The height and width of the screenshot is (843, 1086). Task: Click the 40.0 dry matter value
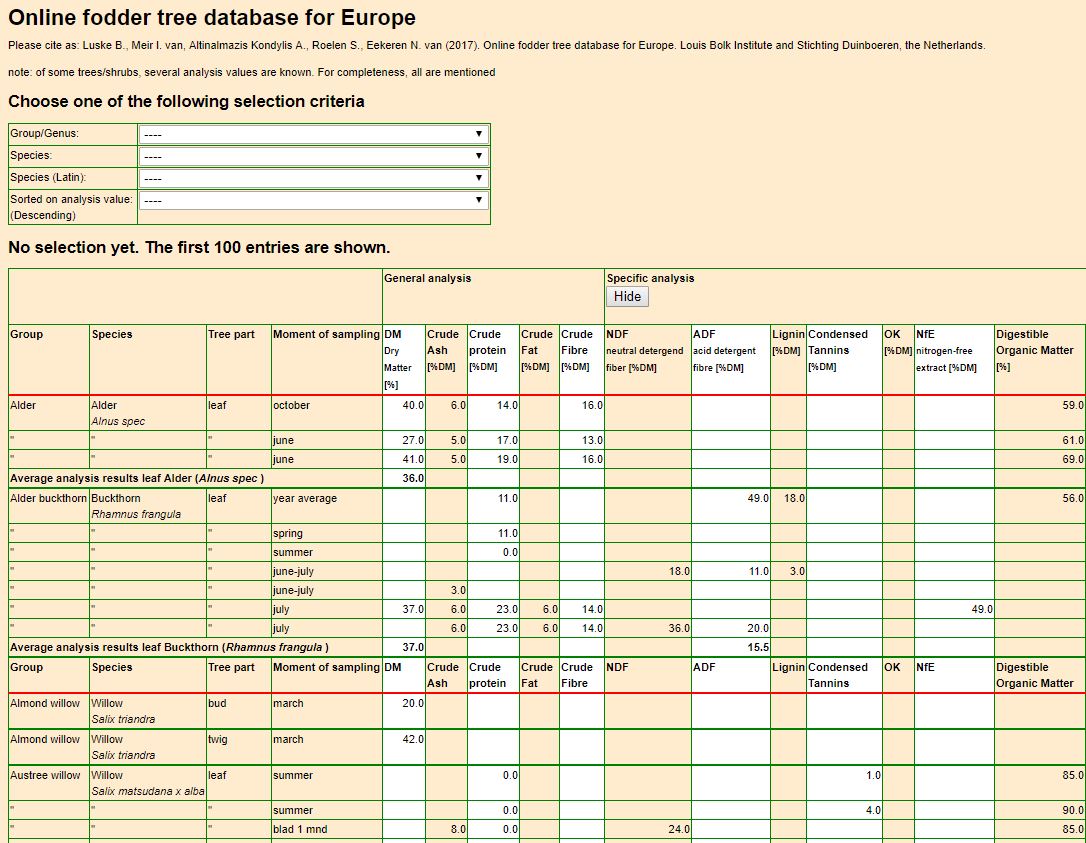pos(413,405)
